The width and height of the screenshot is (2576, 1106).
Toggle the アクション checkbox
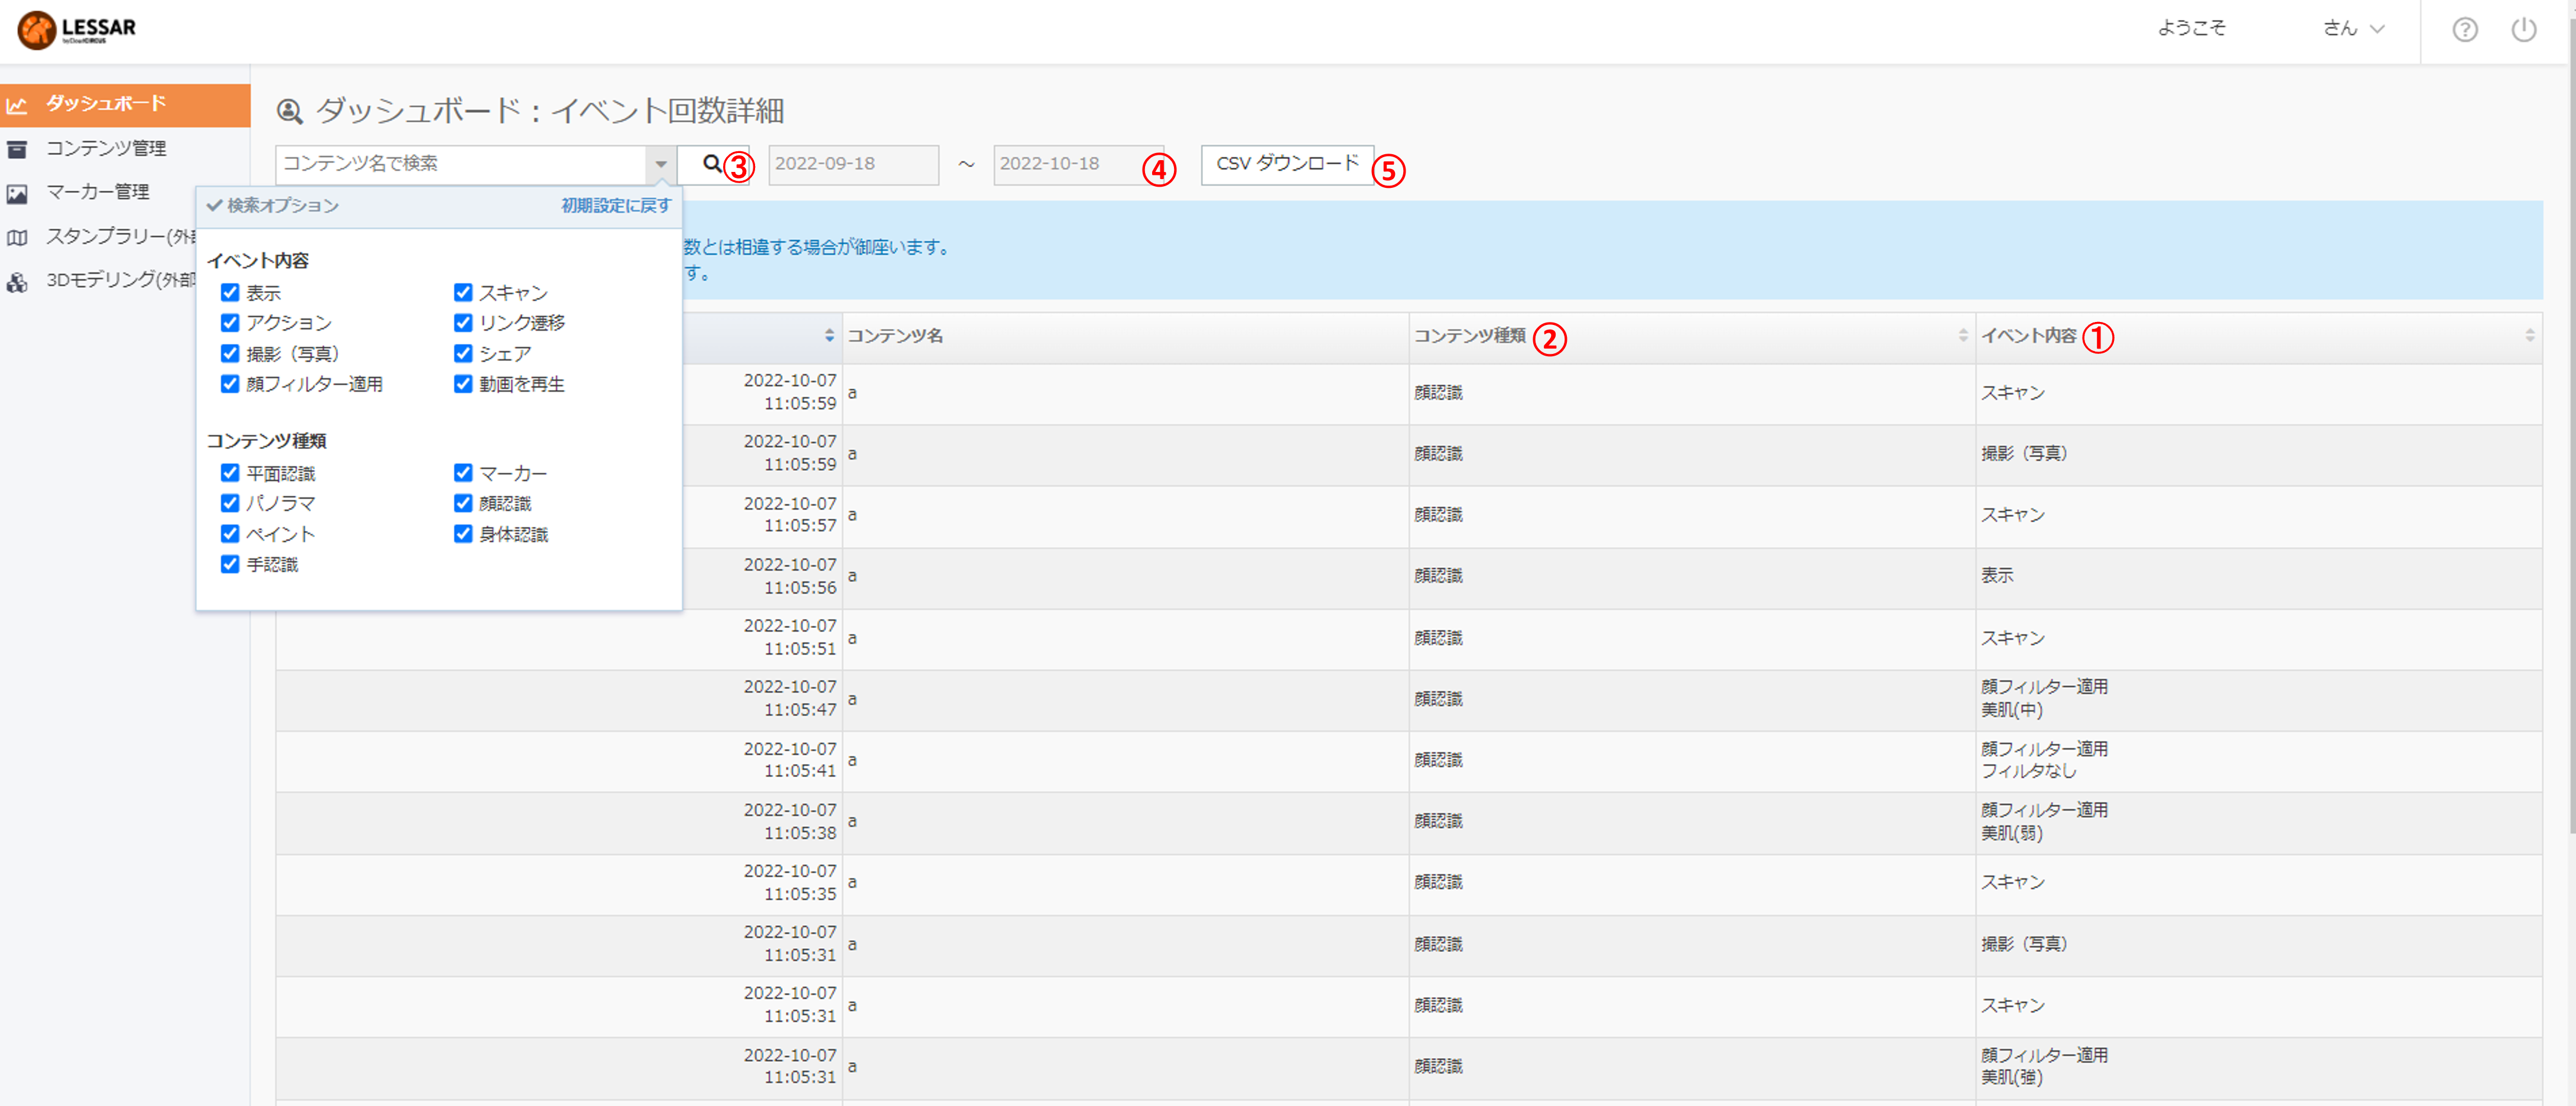[230, 322]
